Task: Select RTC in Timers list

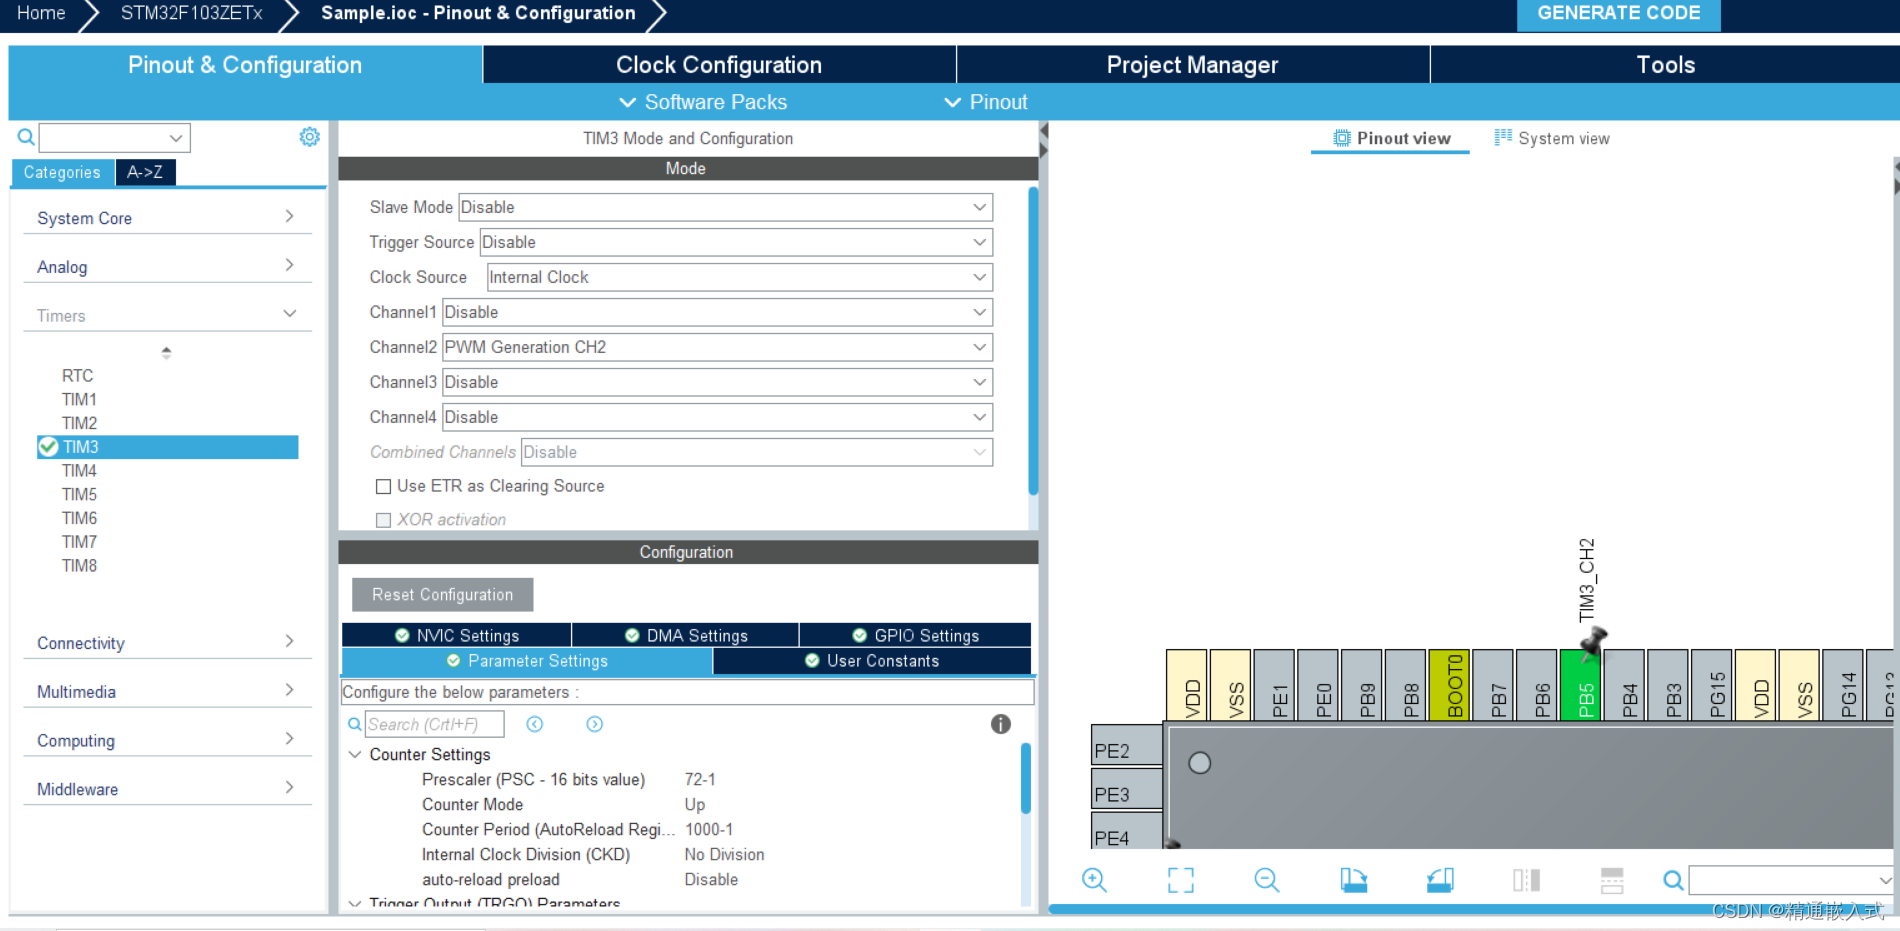Action: click(x=77, y=376)
